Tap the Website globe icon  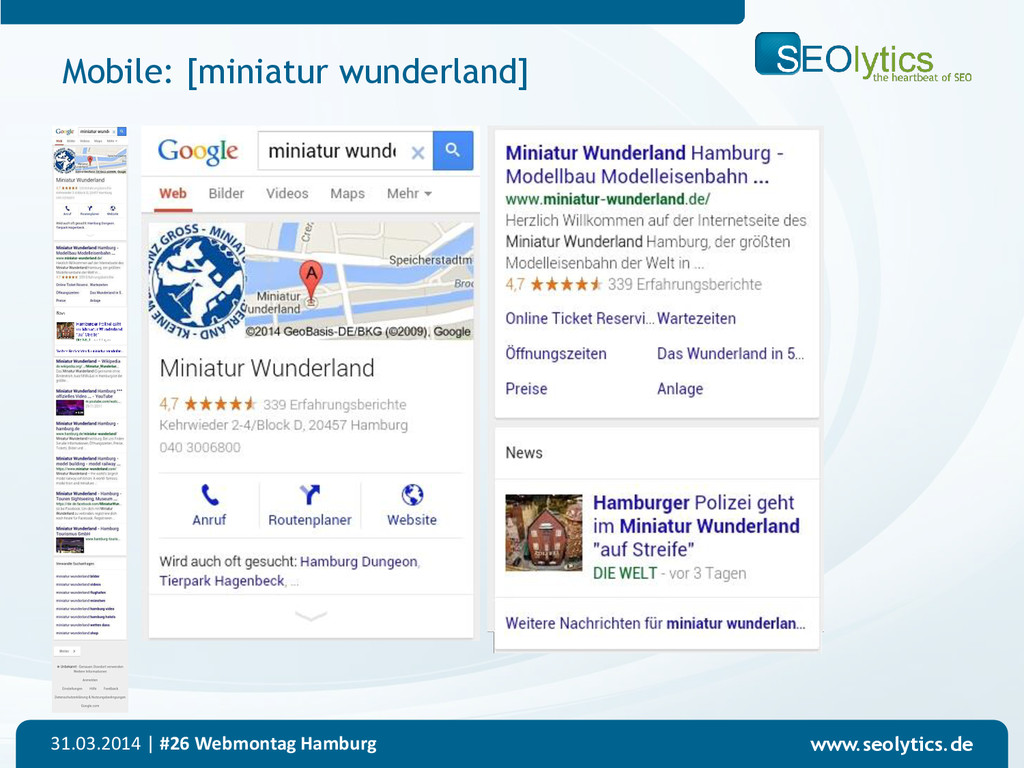[x=412, y=495]
